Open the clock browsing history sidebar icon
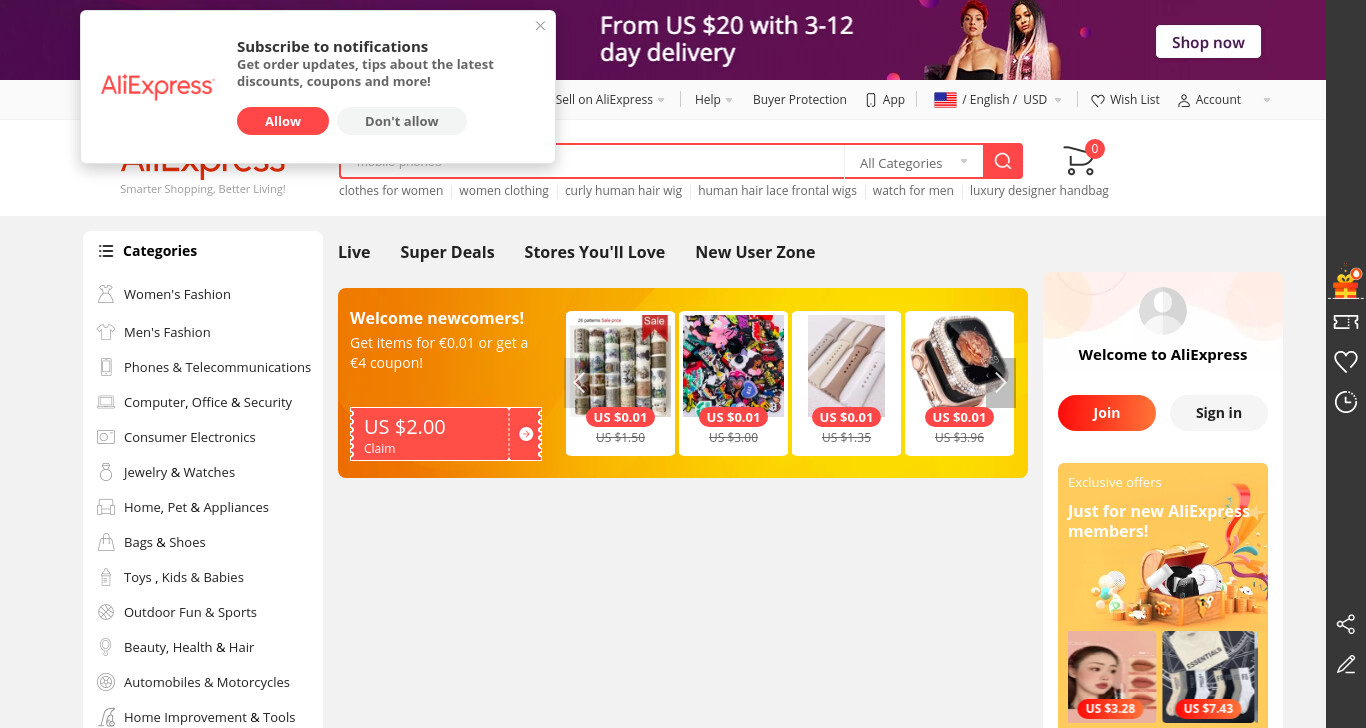 (x=1346, y=402)
